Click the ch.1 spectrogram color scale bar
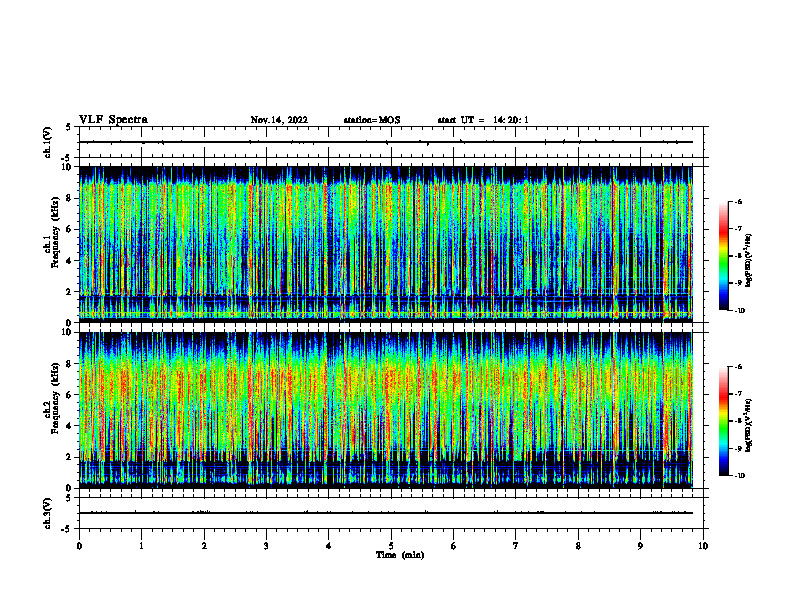792x612 pixels. click(x=723, y=256)
